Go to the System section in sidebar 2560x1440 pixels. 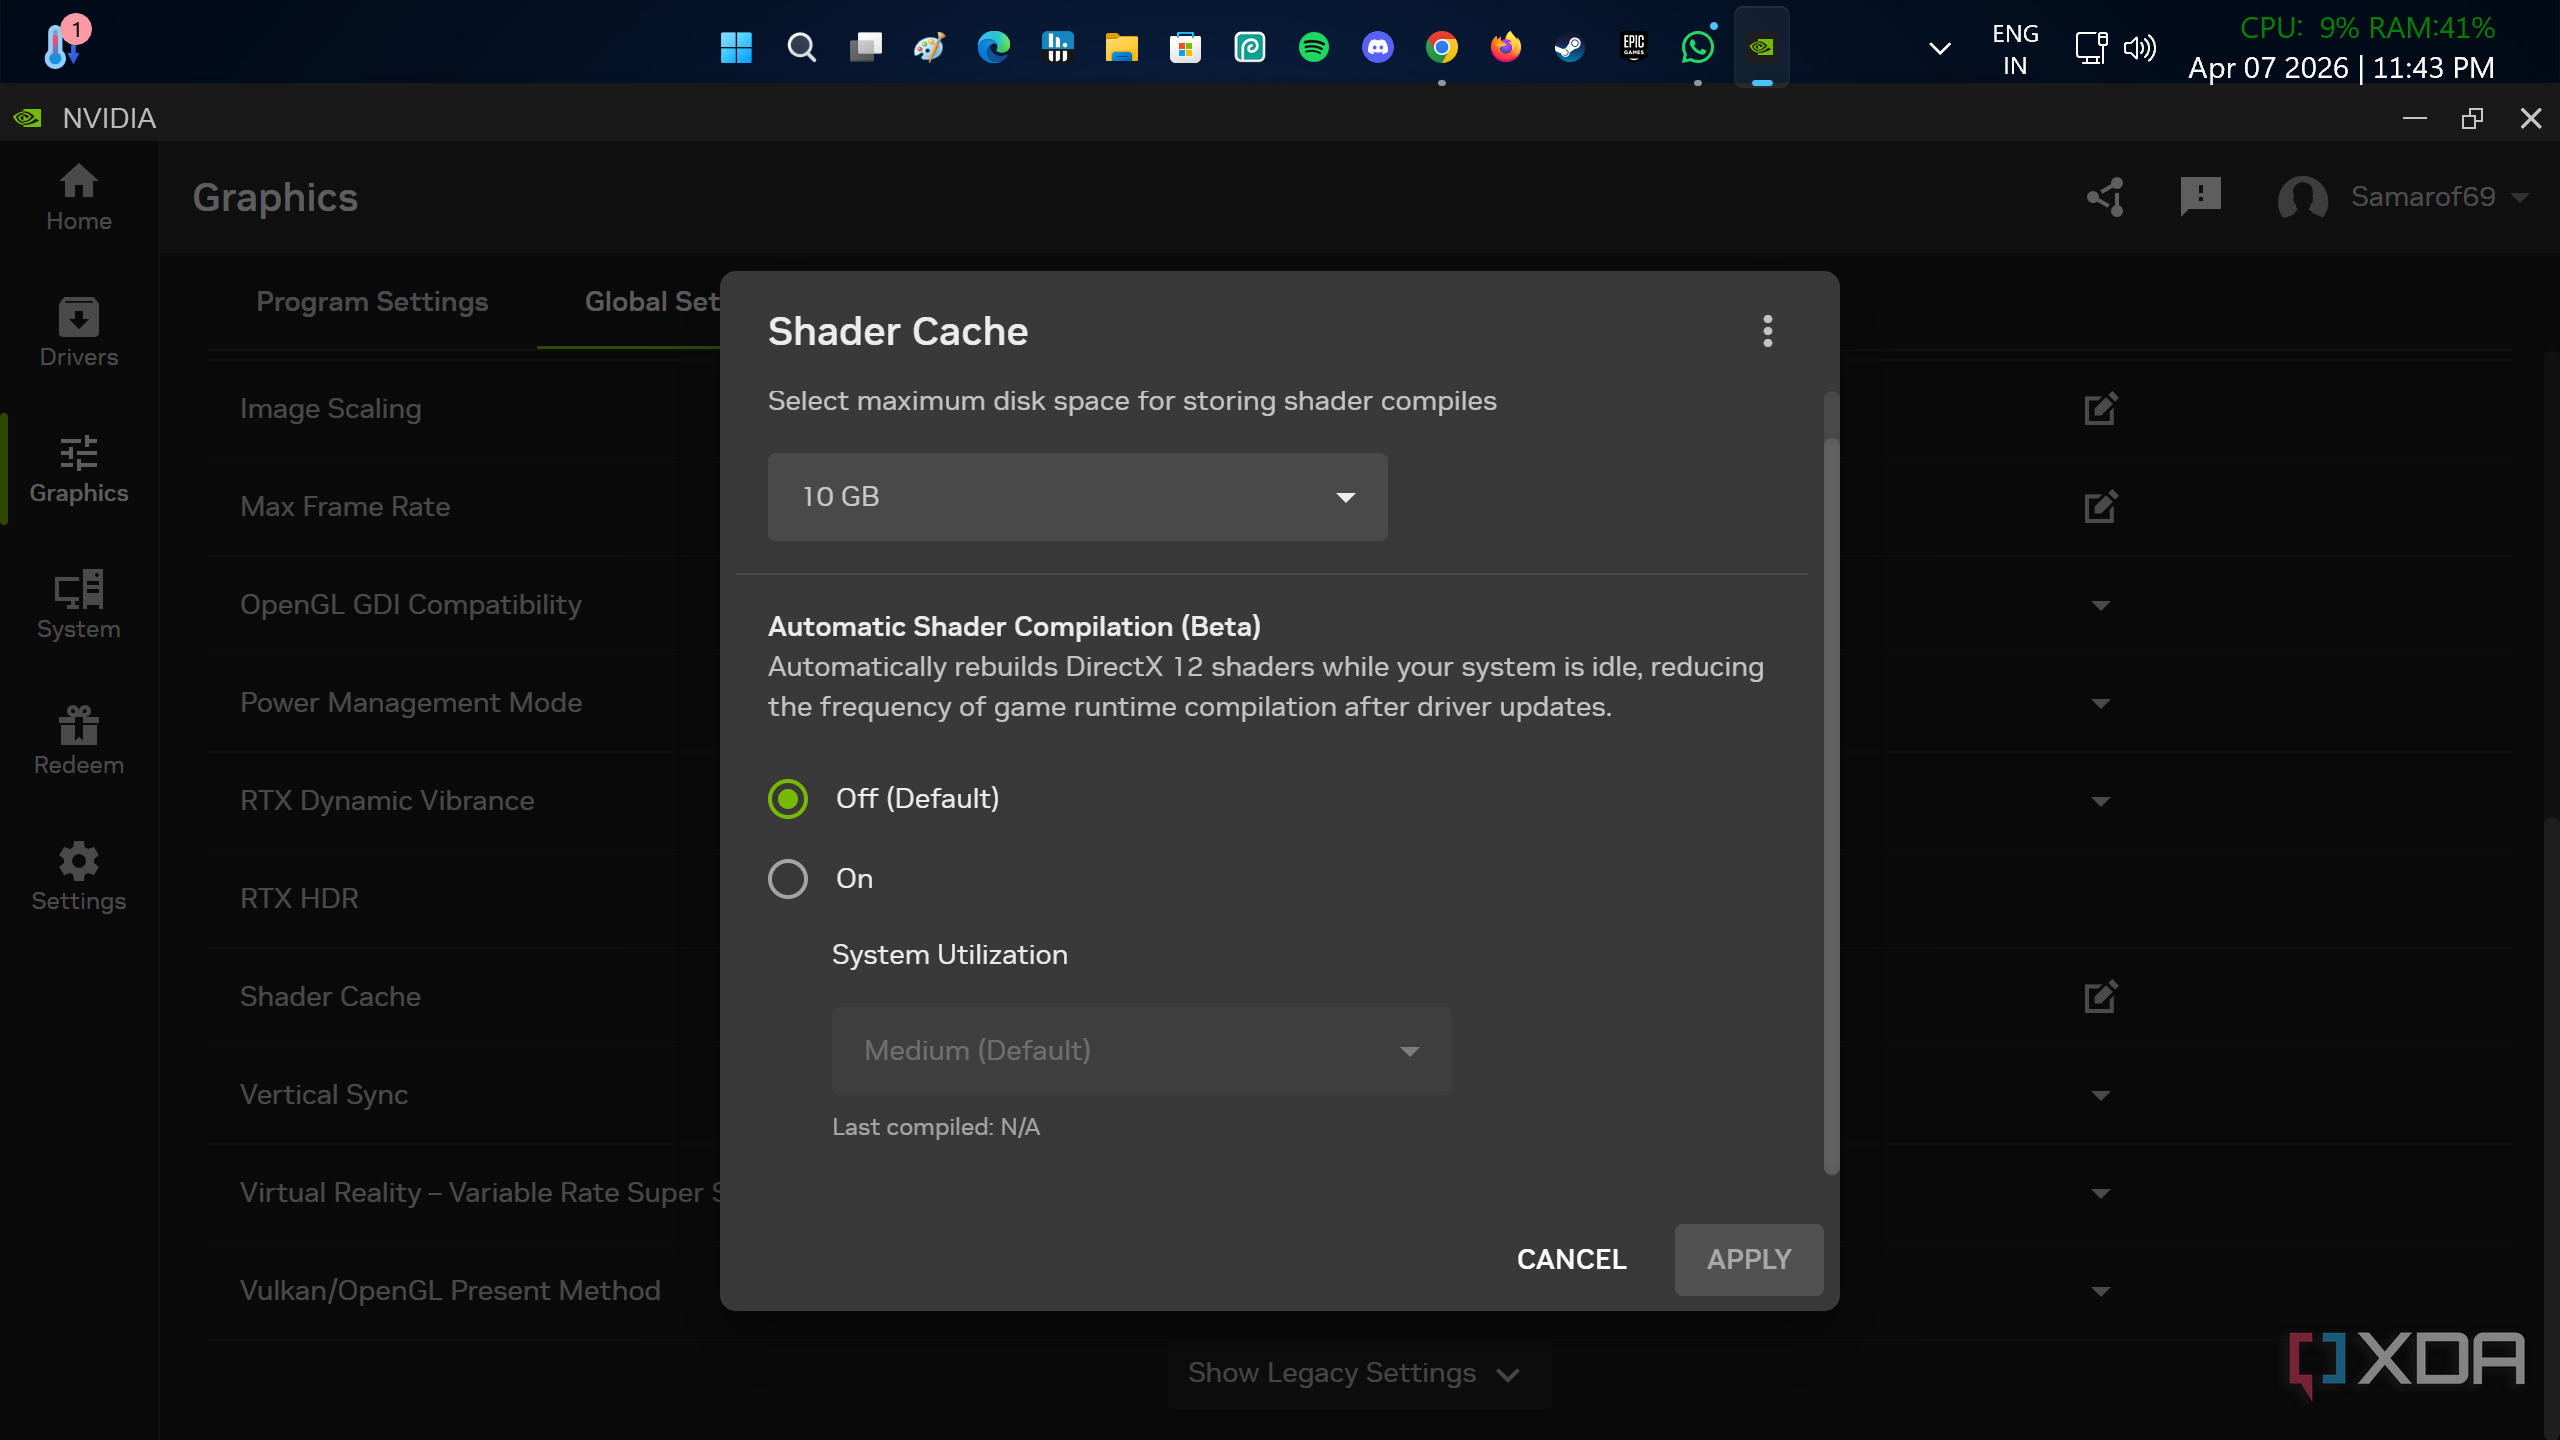point(78,605)
